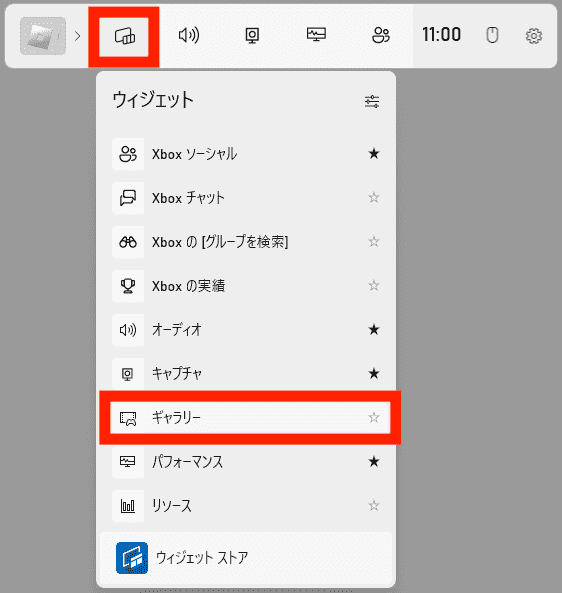Open ギャラリー widget
562x593 pixels.
coord(250,418)
